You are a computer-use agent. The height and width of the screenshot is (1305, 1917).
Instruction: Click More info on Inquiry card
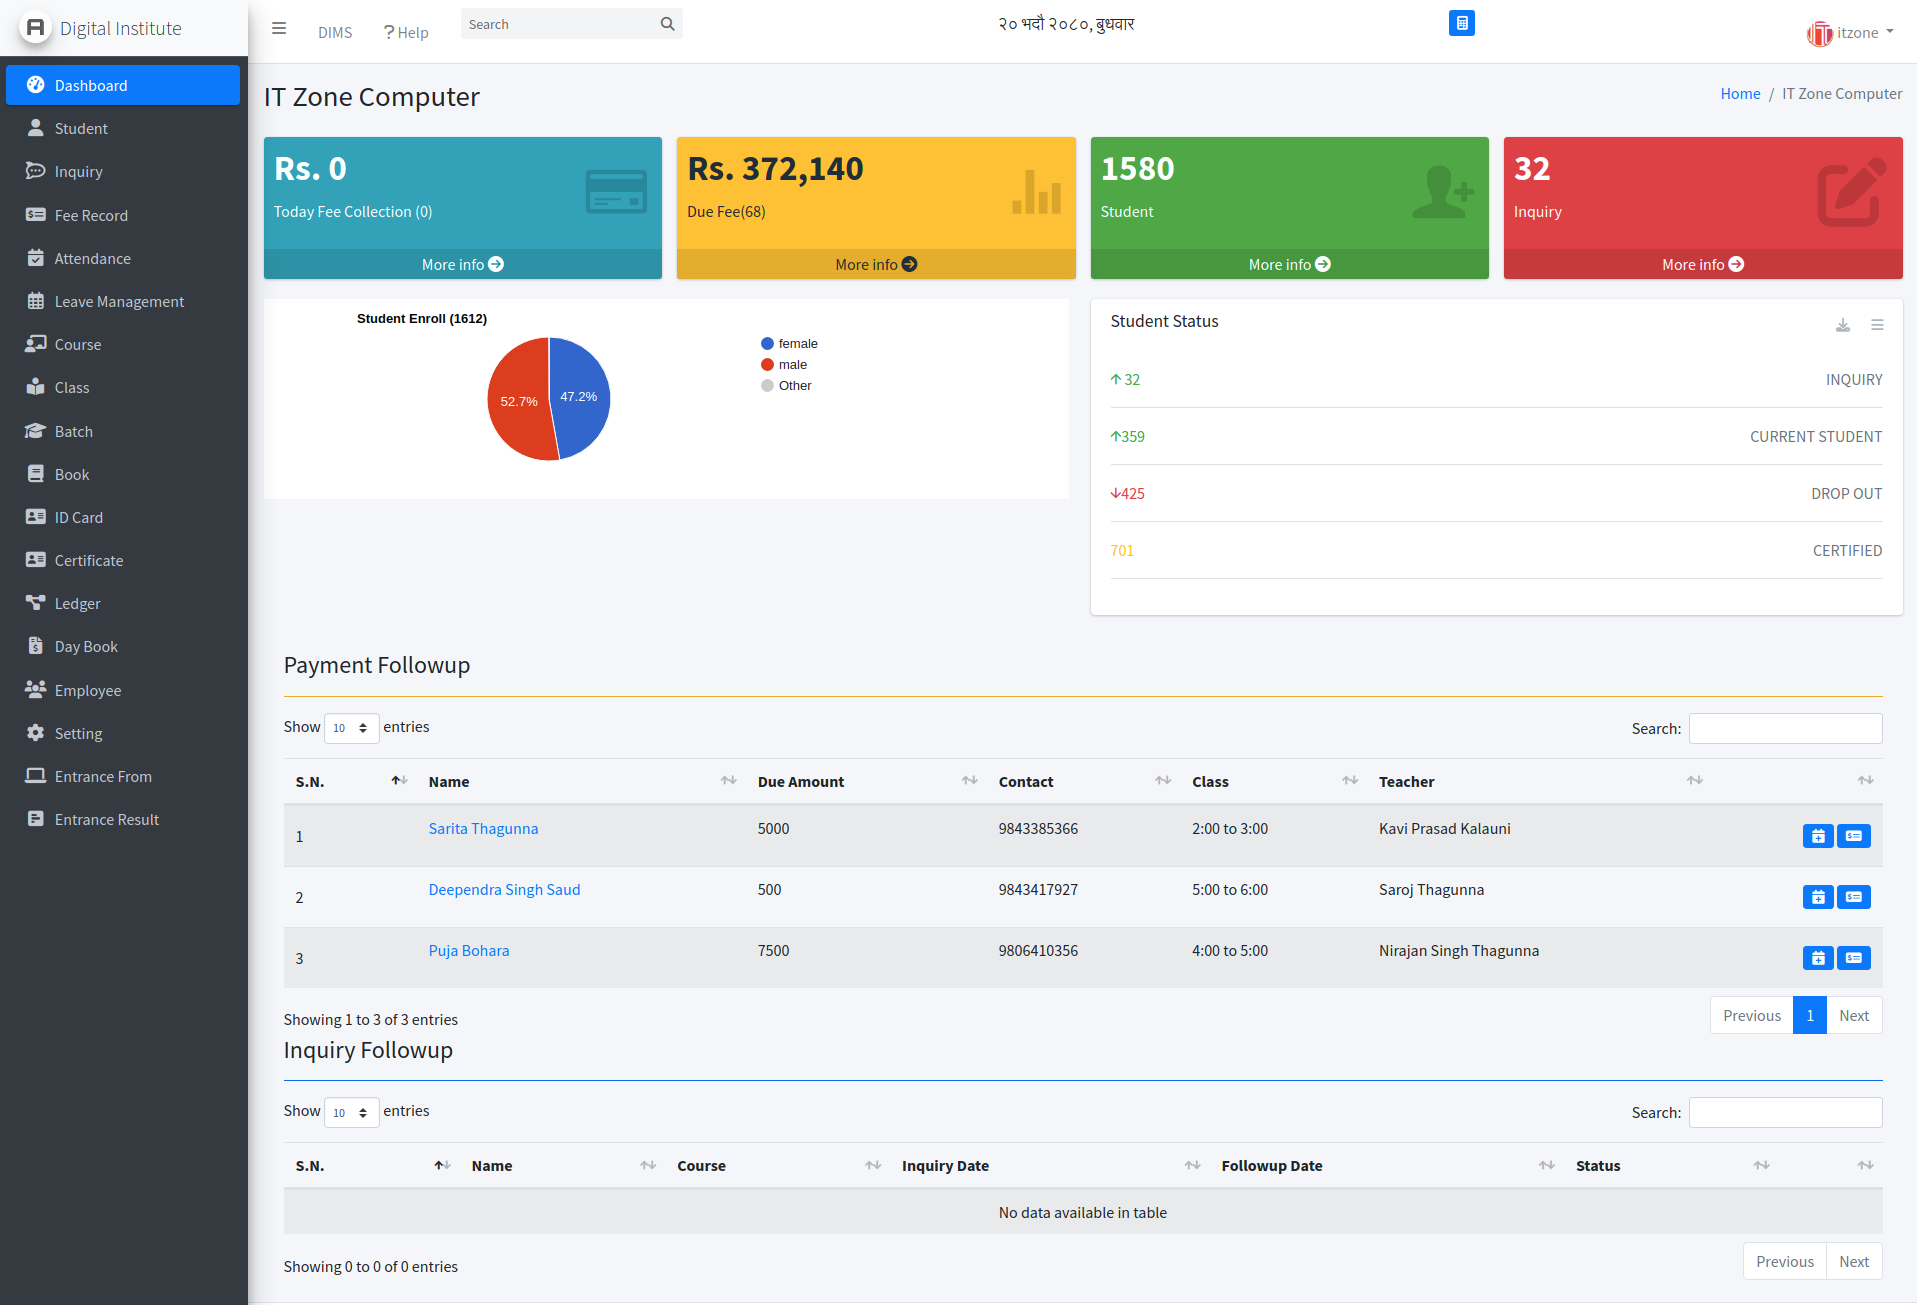click(x=1703, y=264)
